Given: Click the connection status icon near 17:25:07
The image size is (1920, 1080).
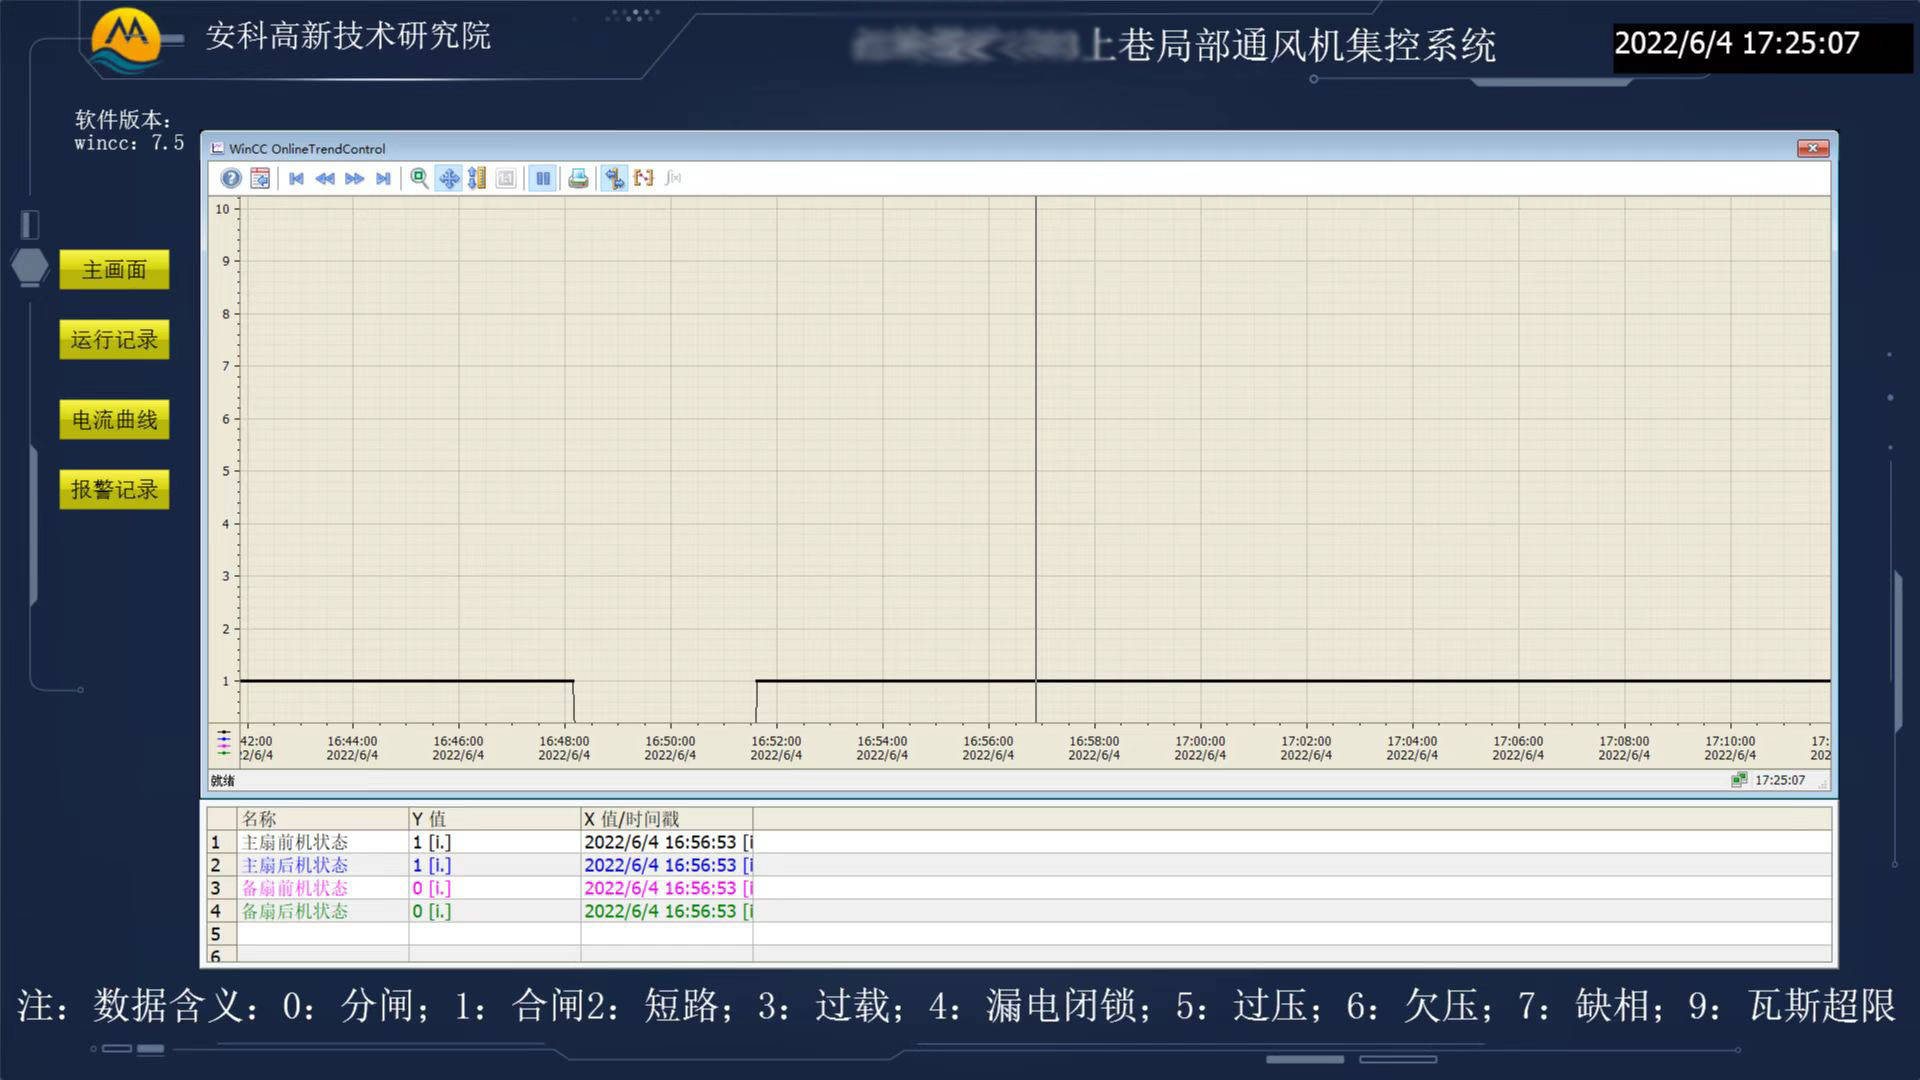Looking at the screenshot, I should 1739,780.
